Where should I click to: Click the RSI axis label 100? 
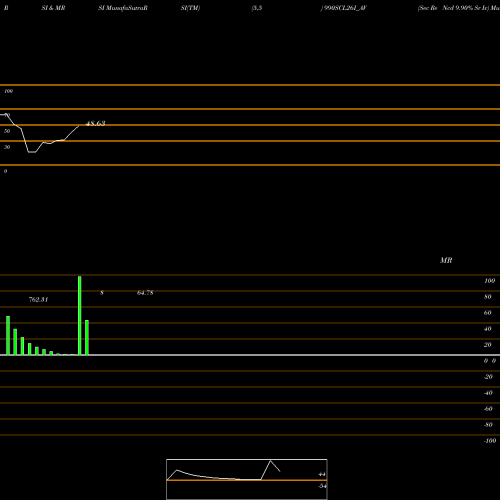pyautogui.click(x=8, y=91)
